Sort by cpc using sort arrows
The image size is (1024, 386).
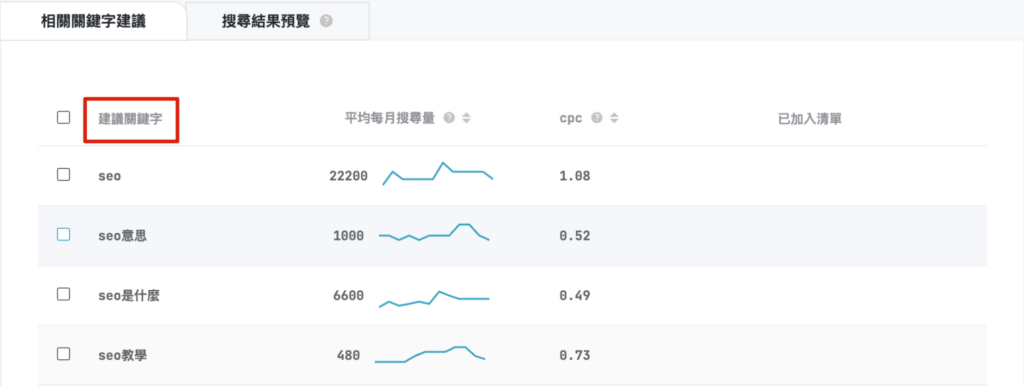(x=614, y=118)
